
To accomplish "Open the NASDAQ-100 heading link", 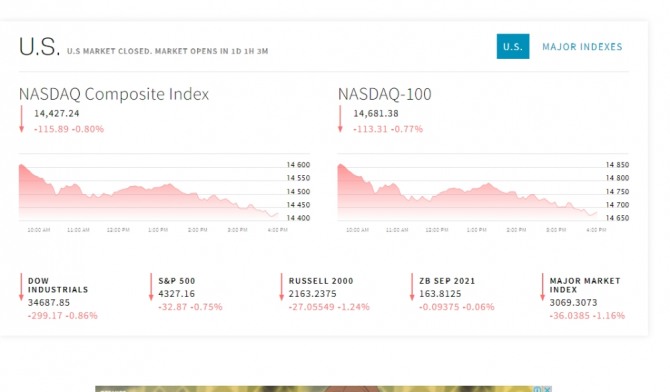I will 385,94.
